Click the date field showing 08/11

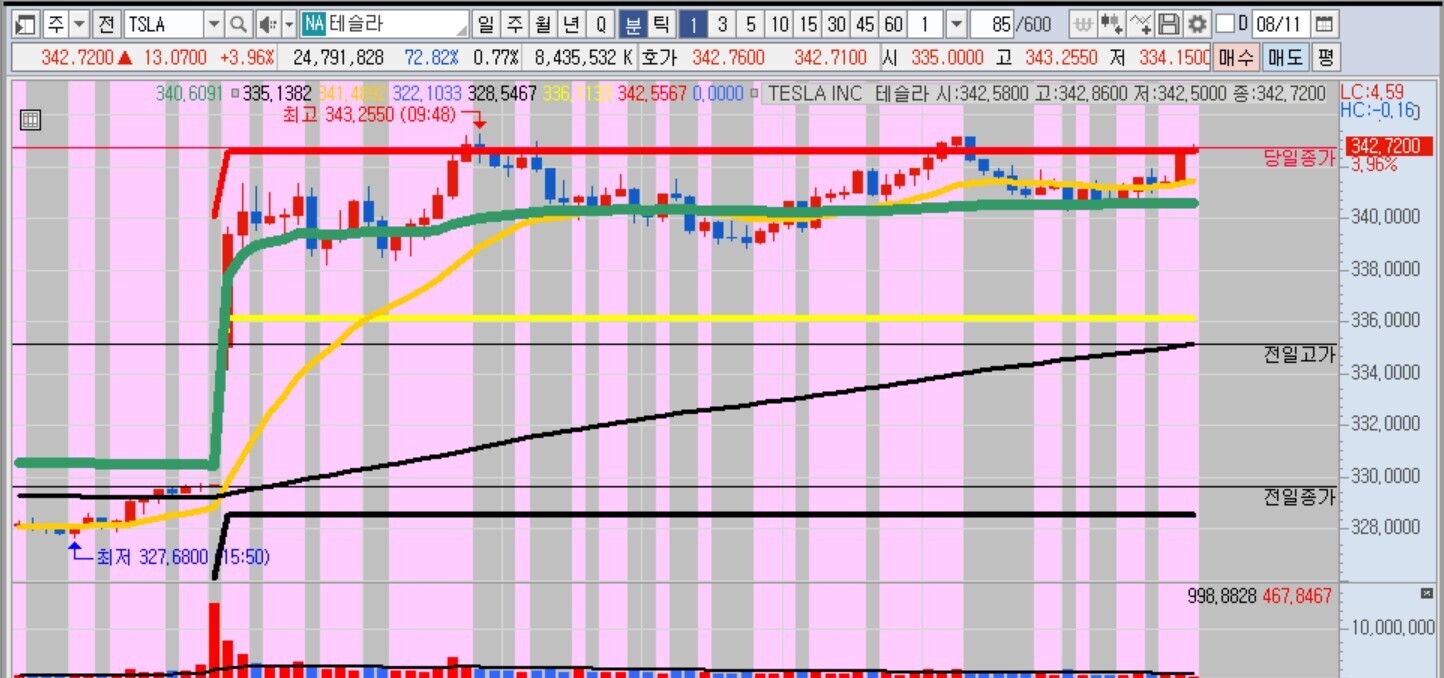tap(1280, 23)
